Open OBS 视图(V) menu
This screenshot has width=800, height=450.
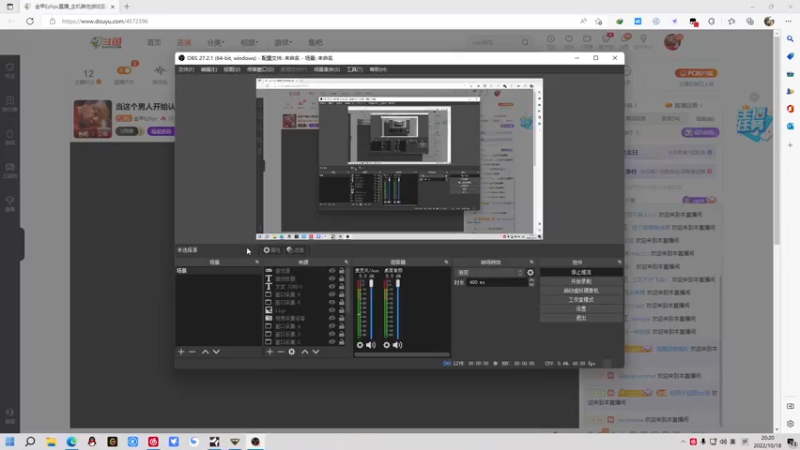pos(232,69)
